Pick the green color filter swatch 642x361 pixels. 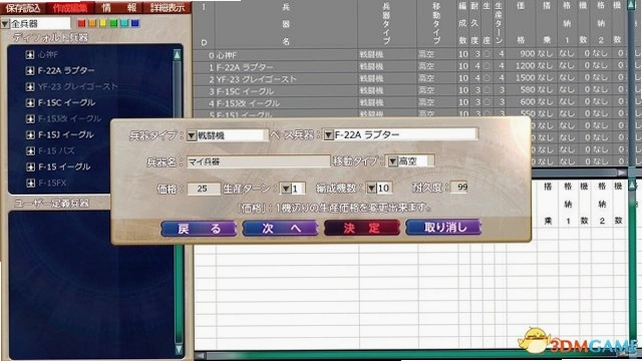point(113,23)
